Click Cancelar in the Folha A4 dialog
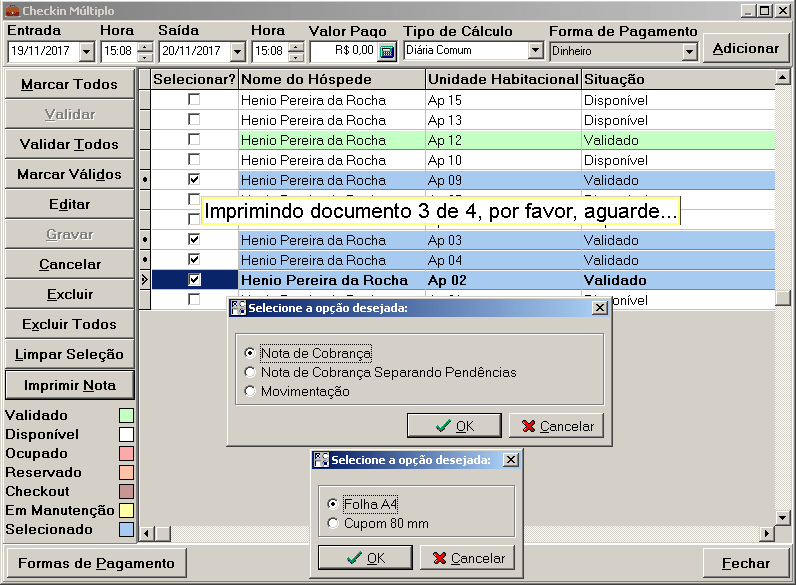796x585 pixels. click(x=468, y=558)
